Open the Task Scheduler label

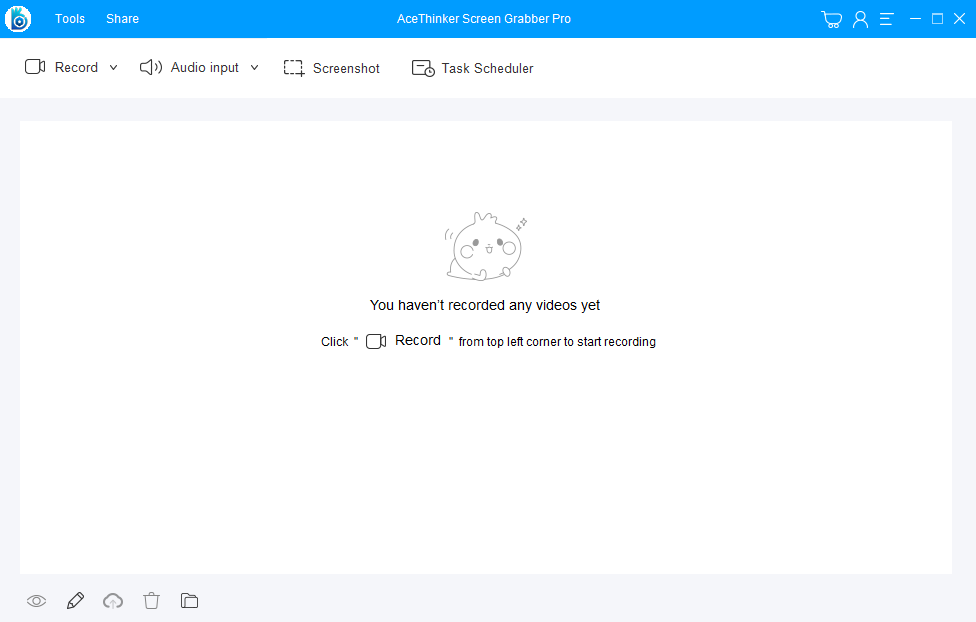[487, 68]
